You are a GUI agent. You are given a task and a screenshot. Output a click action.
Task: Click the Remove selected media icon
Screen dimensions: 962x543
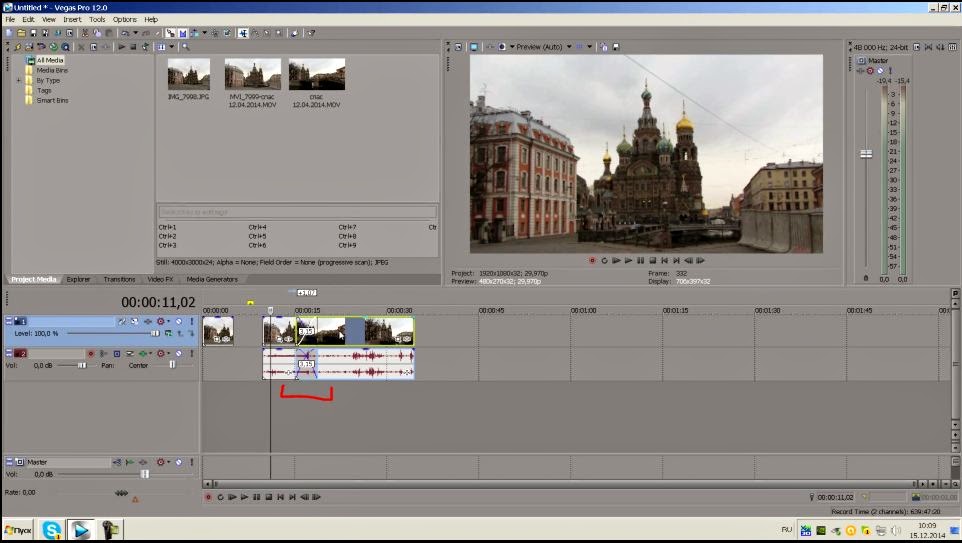pyautogui.click(x=81, y=47)
